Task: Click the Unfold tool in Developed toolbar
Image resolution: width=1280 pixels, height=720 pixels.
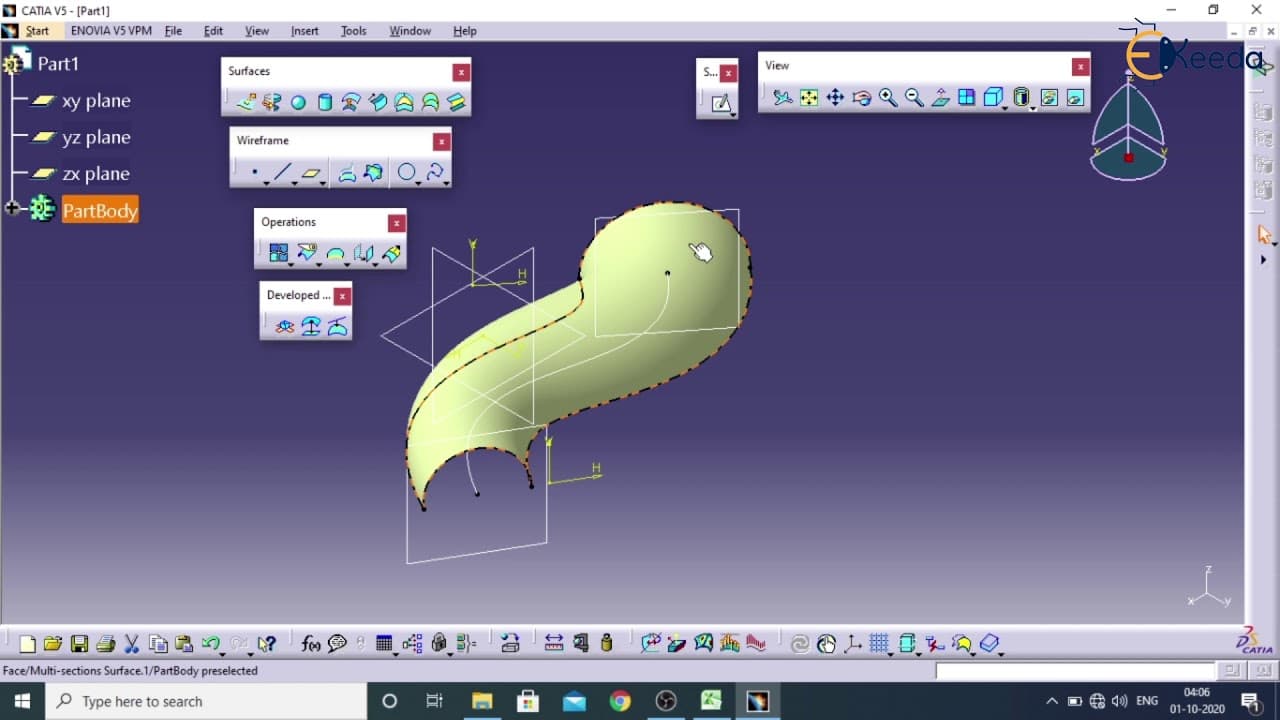Action: pos(285,326)
